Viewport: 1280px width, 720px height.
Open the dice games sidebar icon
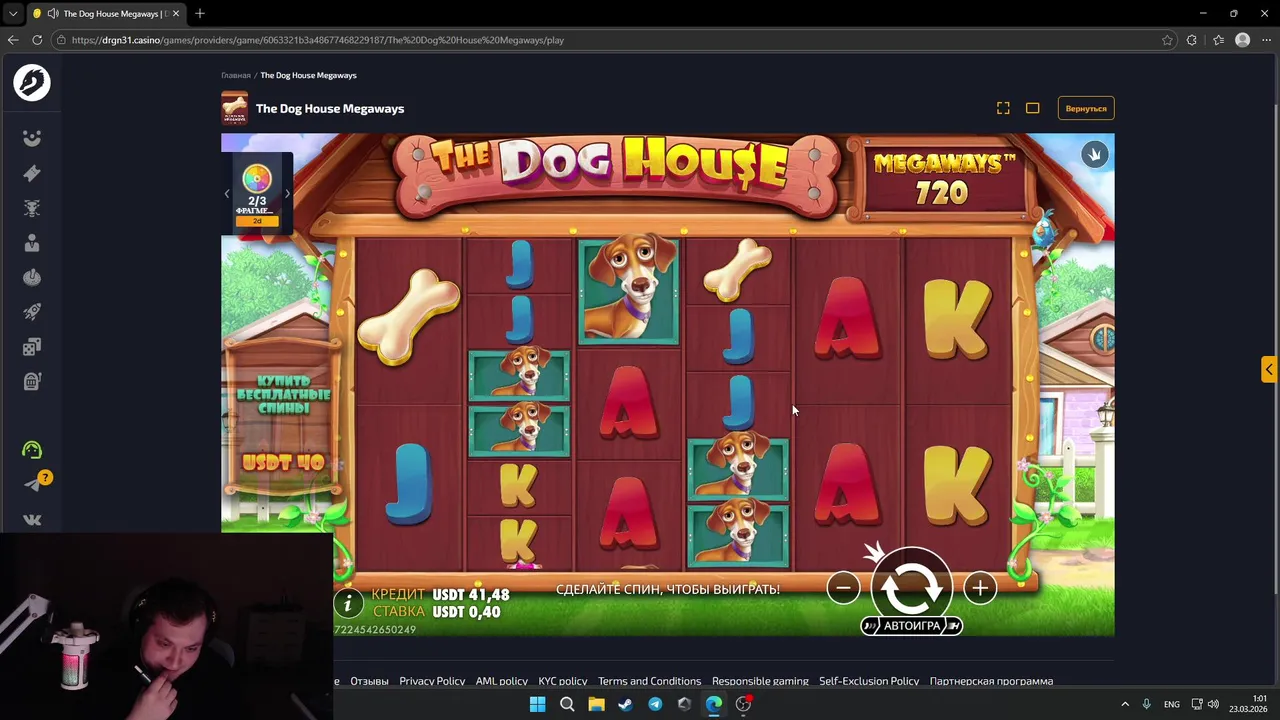pos(32,347)
